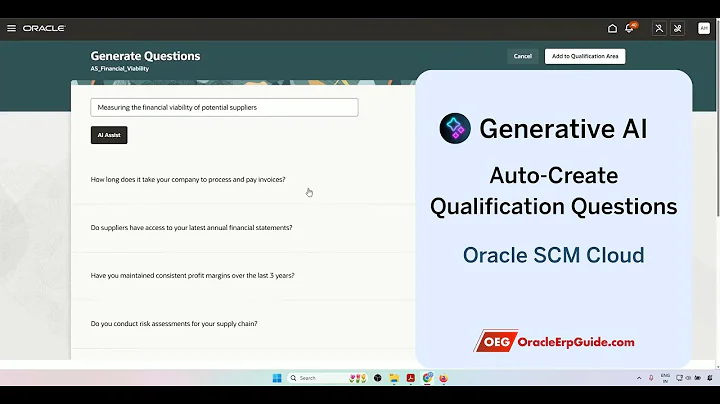This screenshot has height=404, width=720.
Task: Click the Generate Questions page heading
Action: (145, 56)
